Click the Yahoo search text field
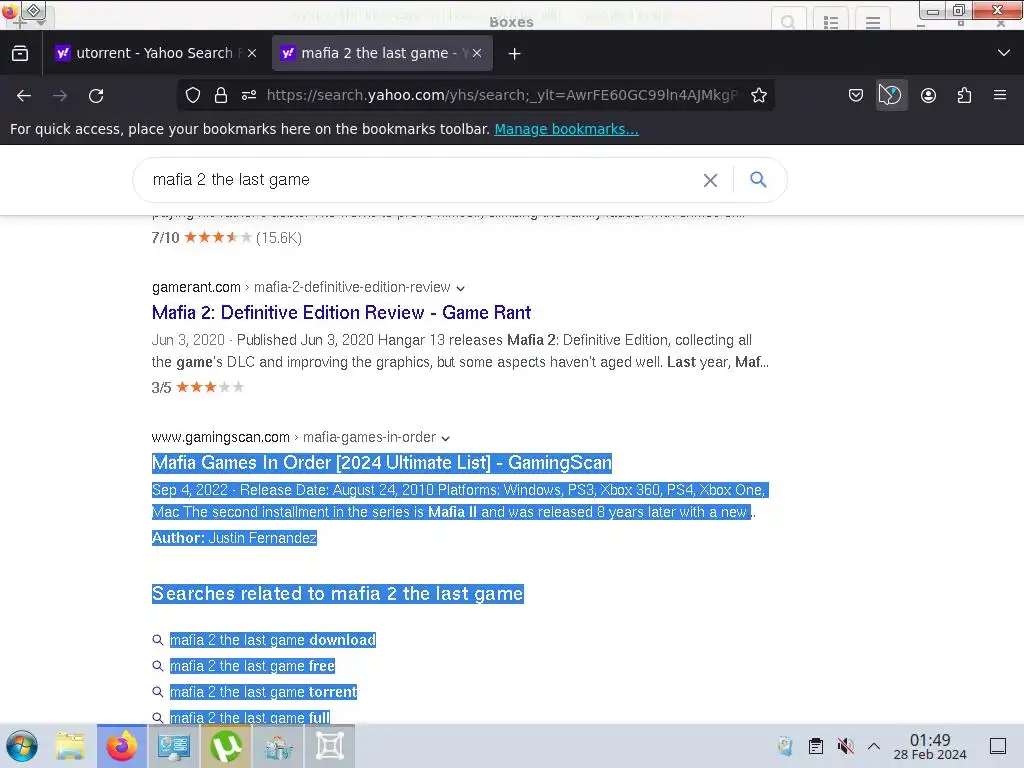This screenshot has width=1024, height=768. 418,180
